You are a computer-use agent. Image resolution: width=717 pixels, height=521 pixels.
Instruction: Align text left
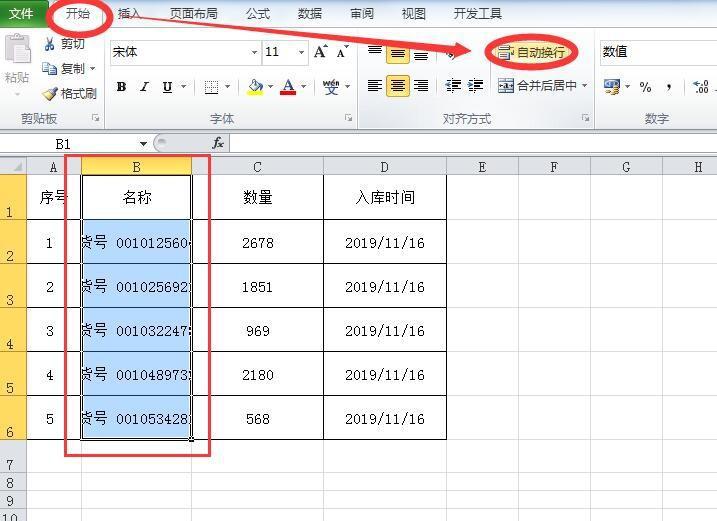point(375,86)
